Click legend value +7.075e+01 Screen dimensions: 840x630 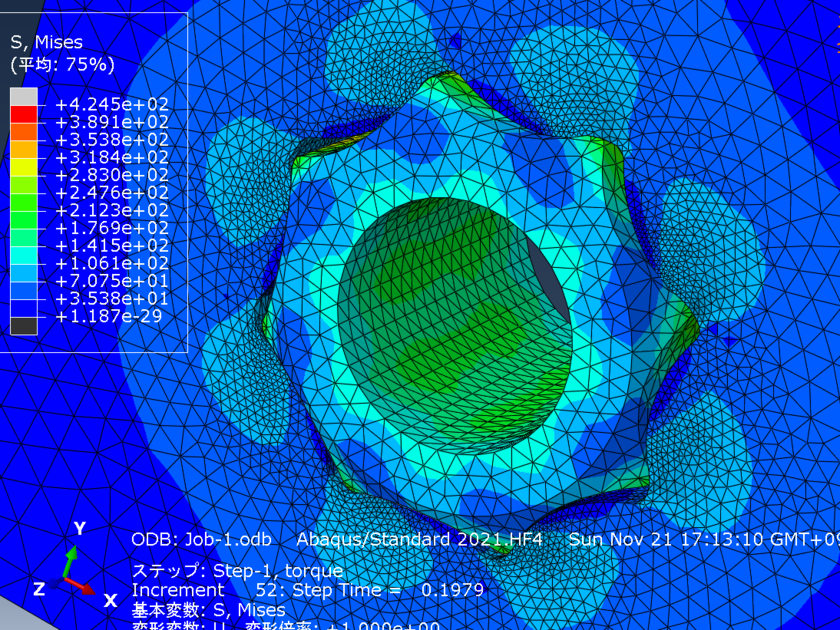112,281
